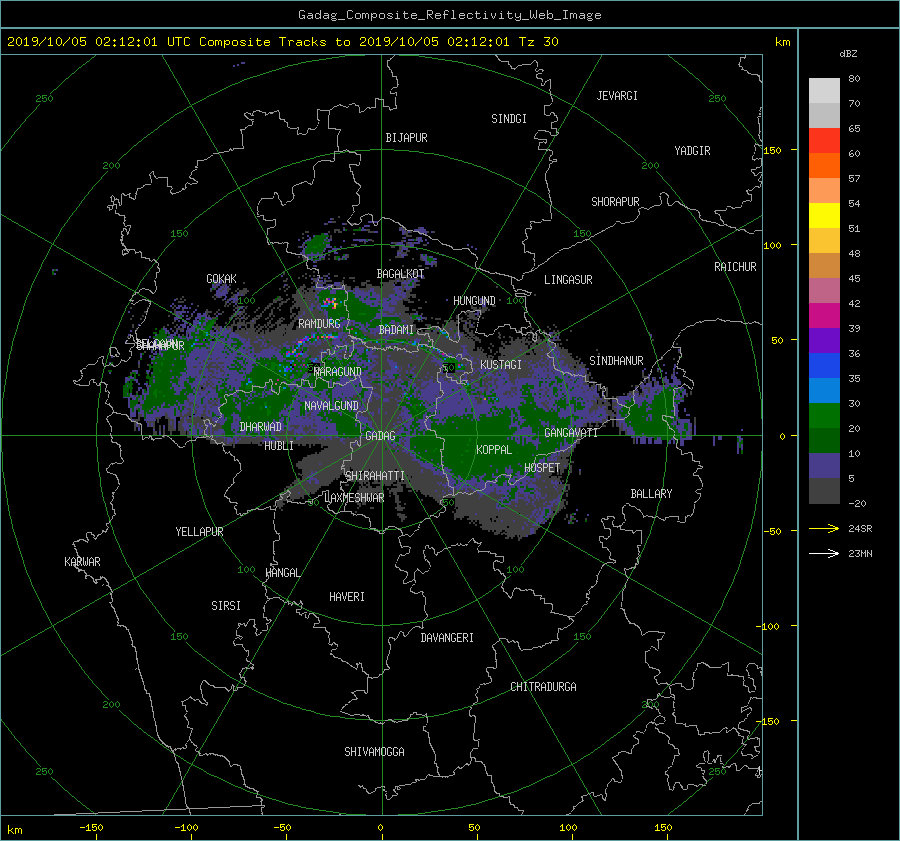Click the GANGAVATI city label
900x841 pixels.
tap(571, 433)
